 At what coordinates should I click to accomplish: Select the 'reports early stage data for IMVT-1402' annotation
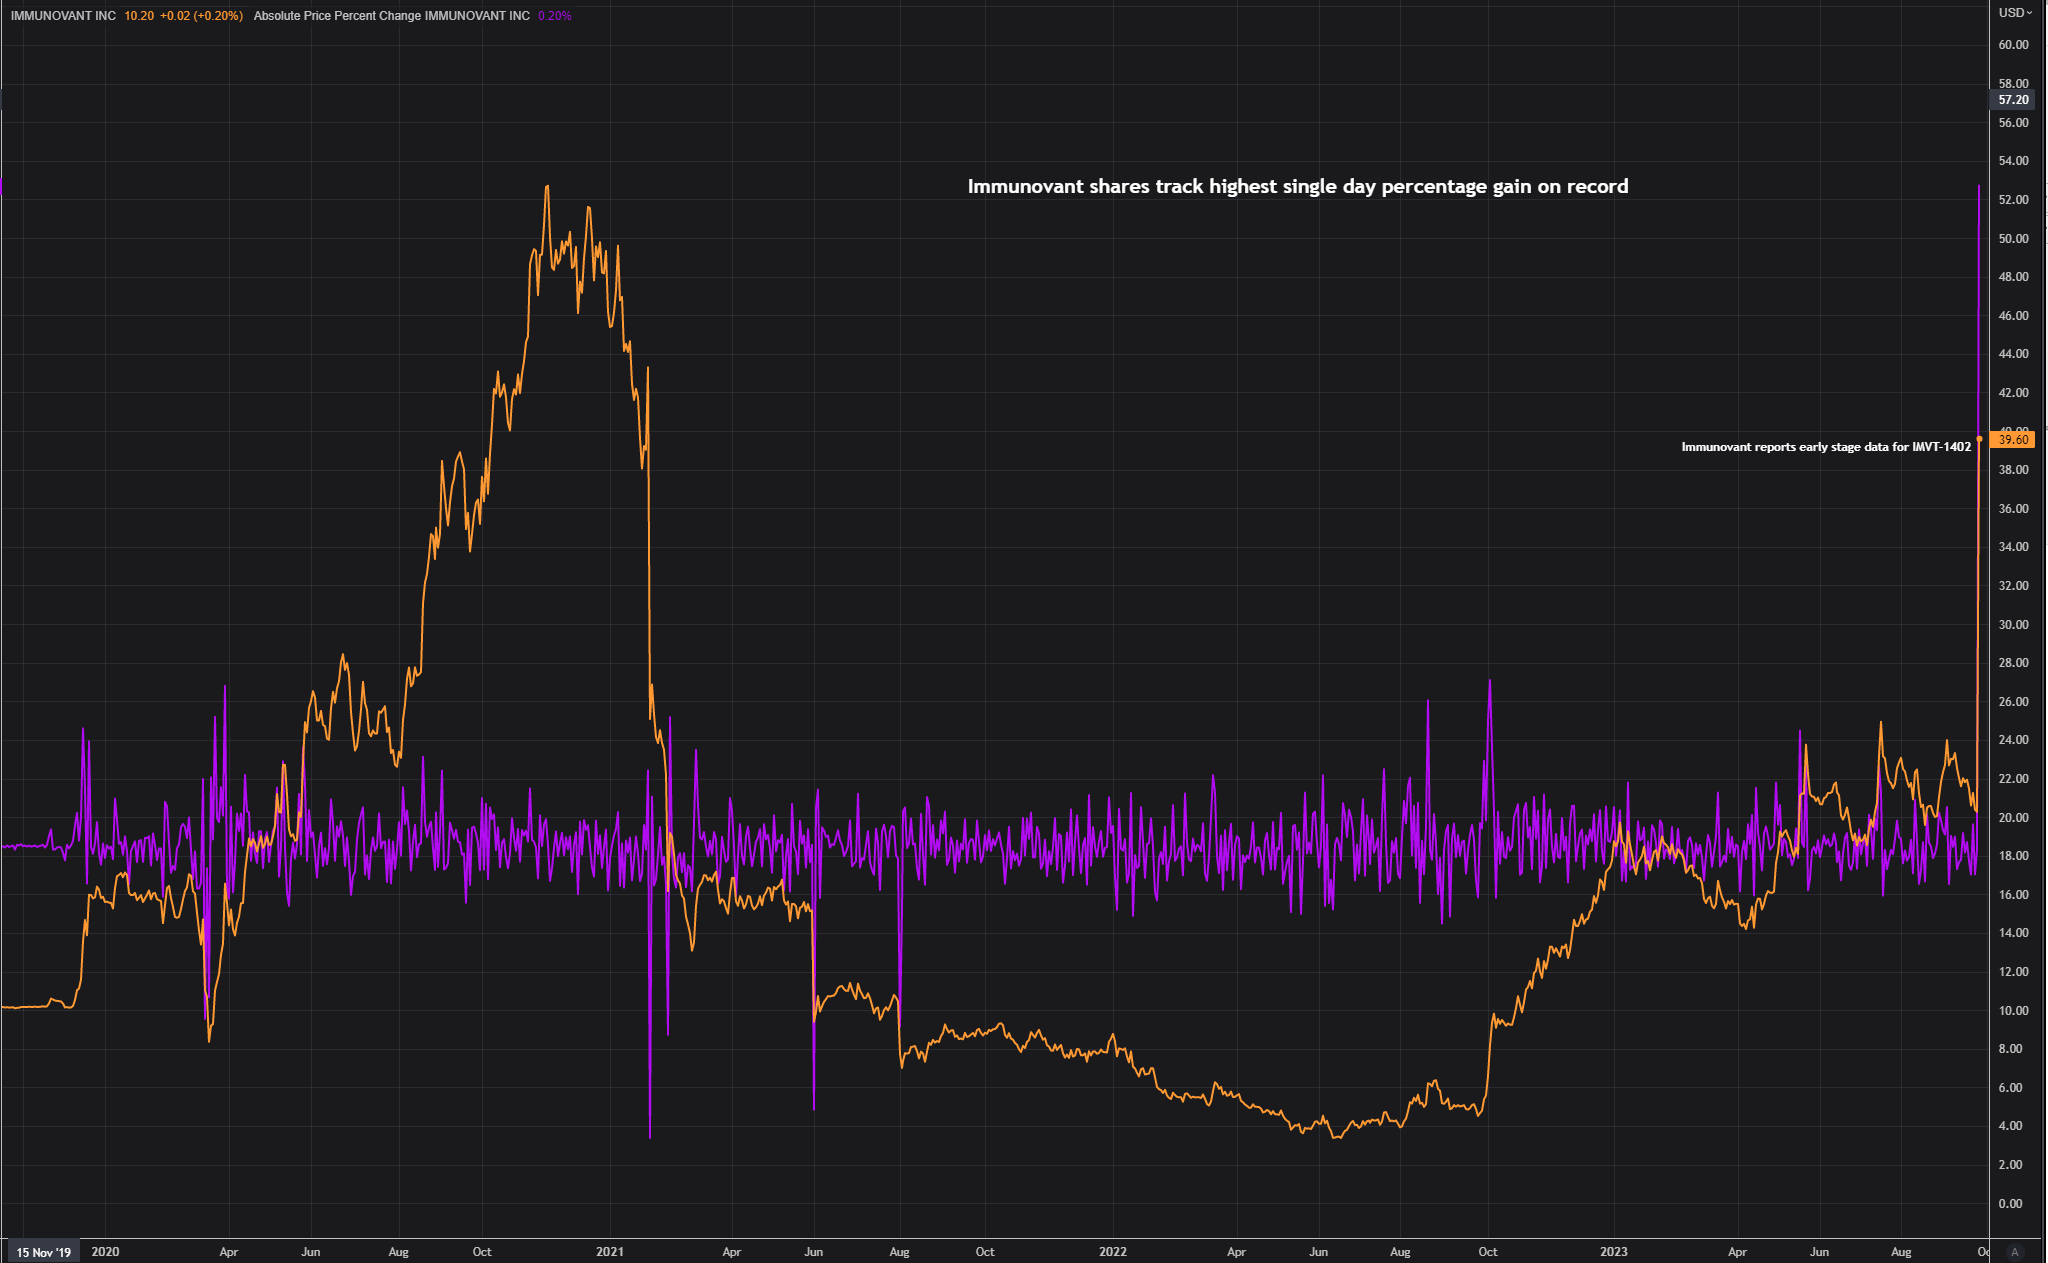point(1826,447)
